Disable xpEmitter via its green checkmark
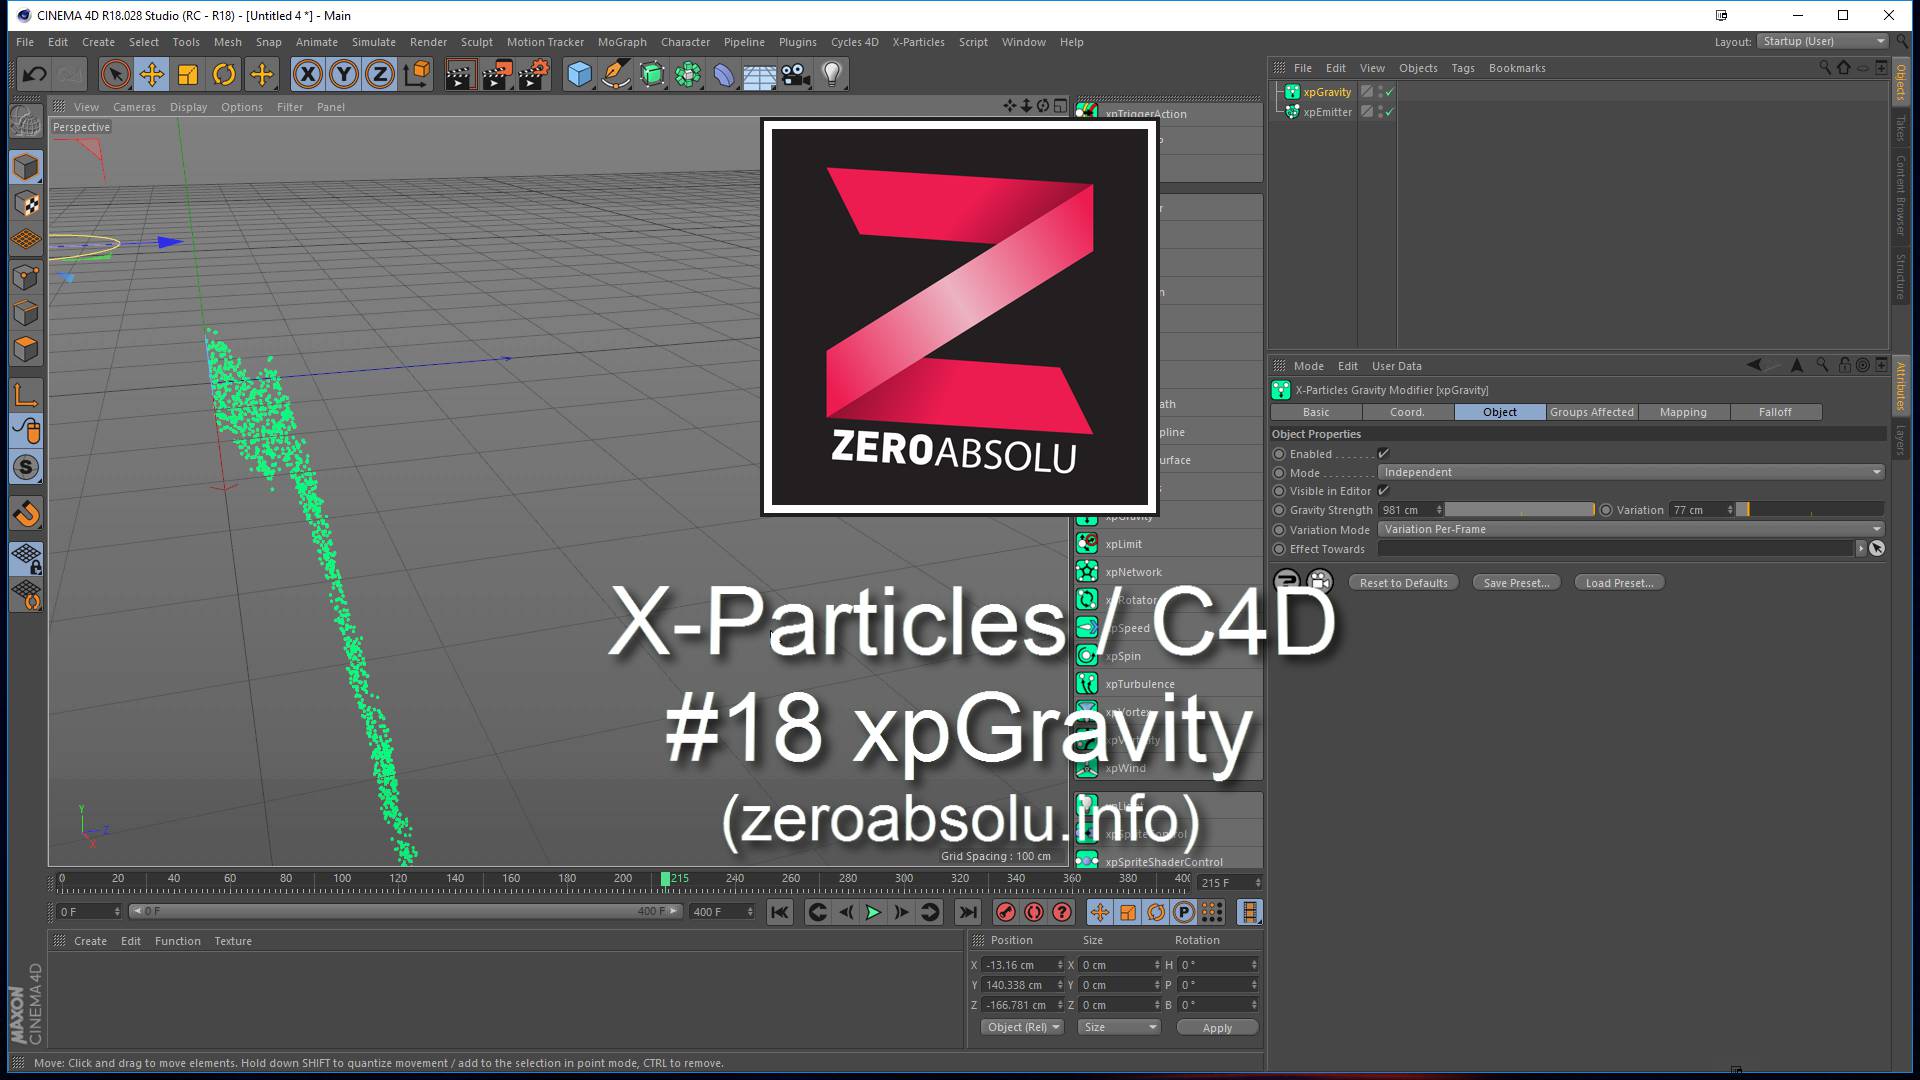The height and width of the screenshot is (1080, 1920). point(1388,112)
